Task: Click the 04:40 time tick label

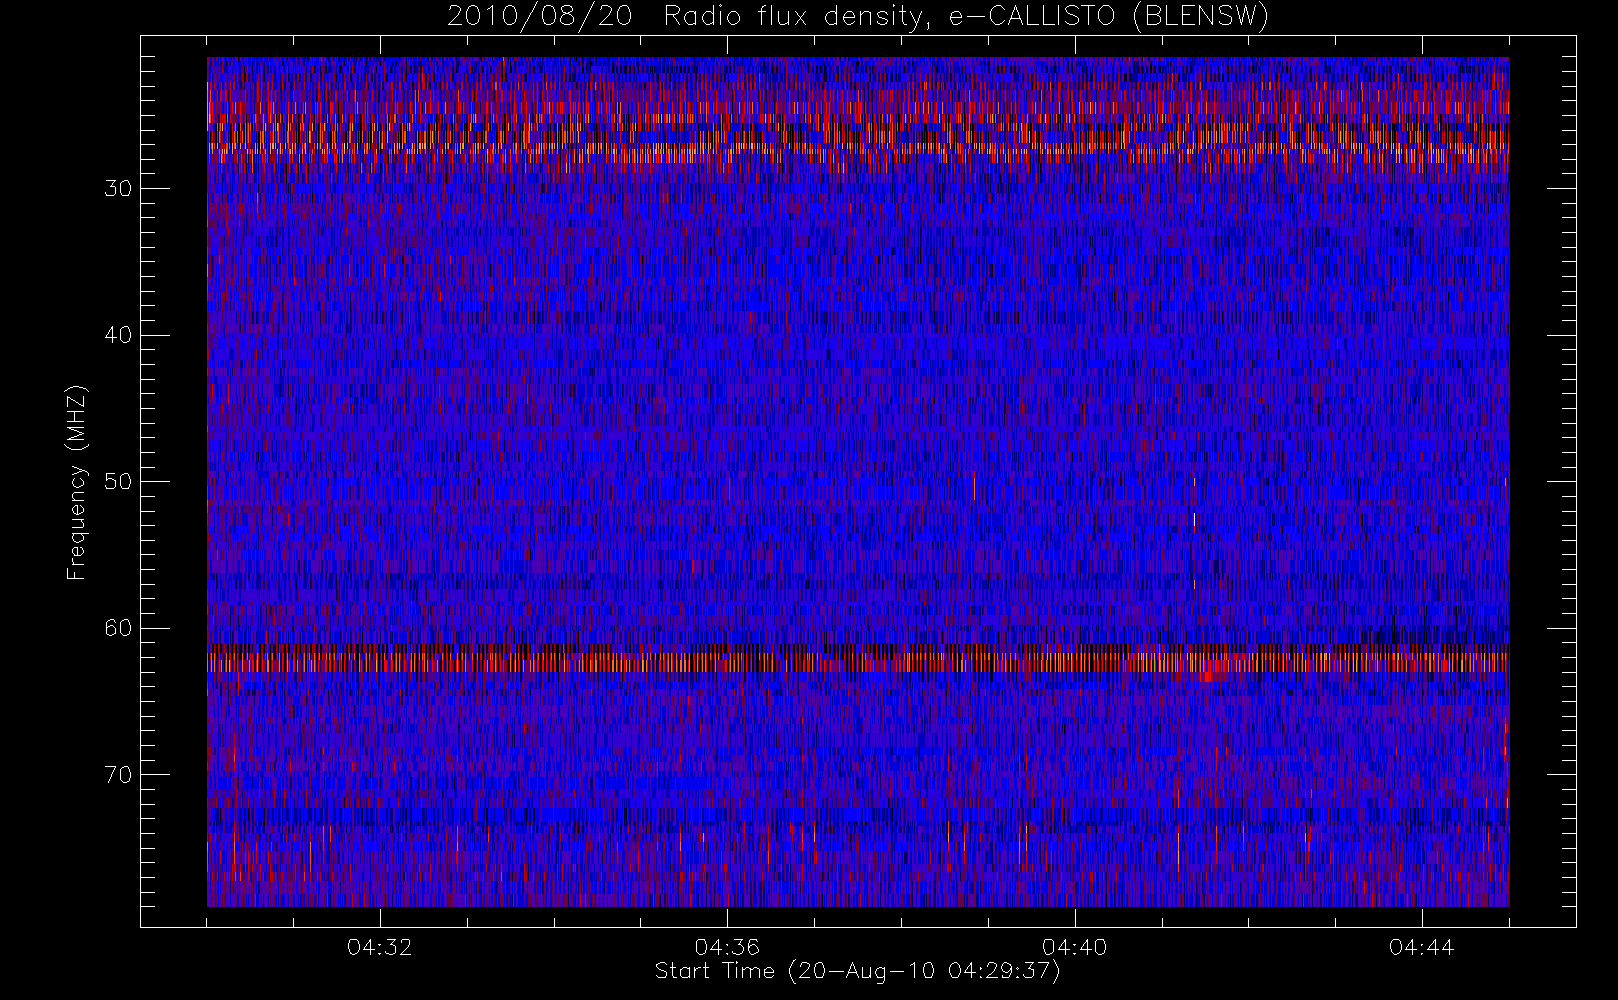Action: (1074, 947)
